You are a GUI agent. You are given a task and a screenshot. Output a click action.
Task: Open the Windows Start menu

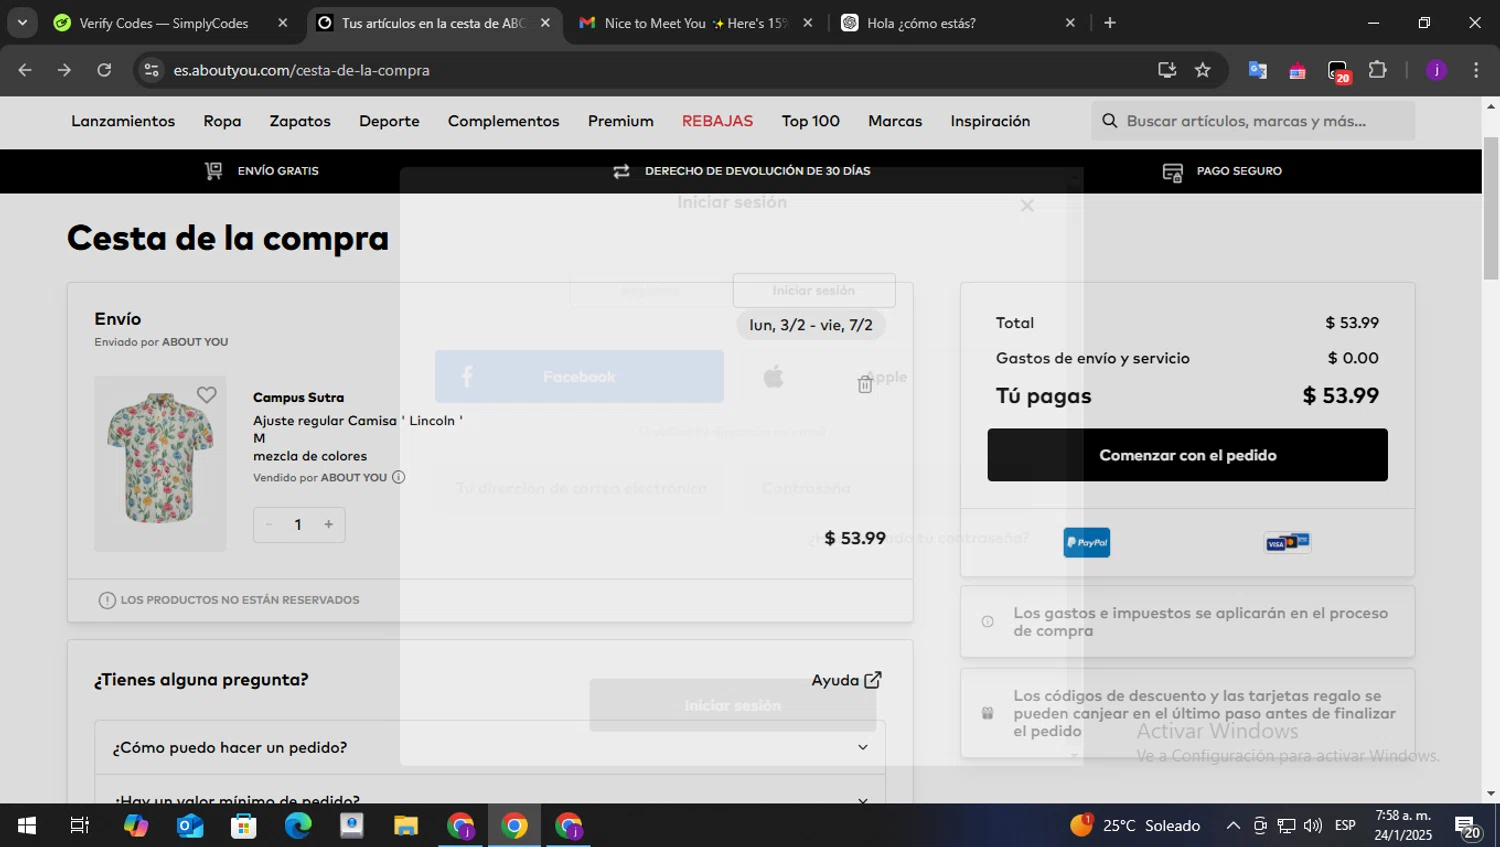click(x=27, y=826)
